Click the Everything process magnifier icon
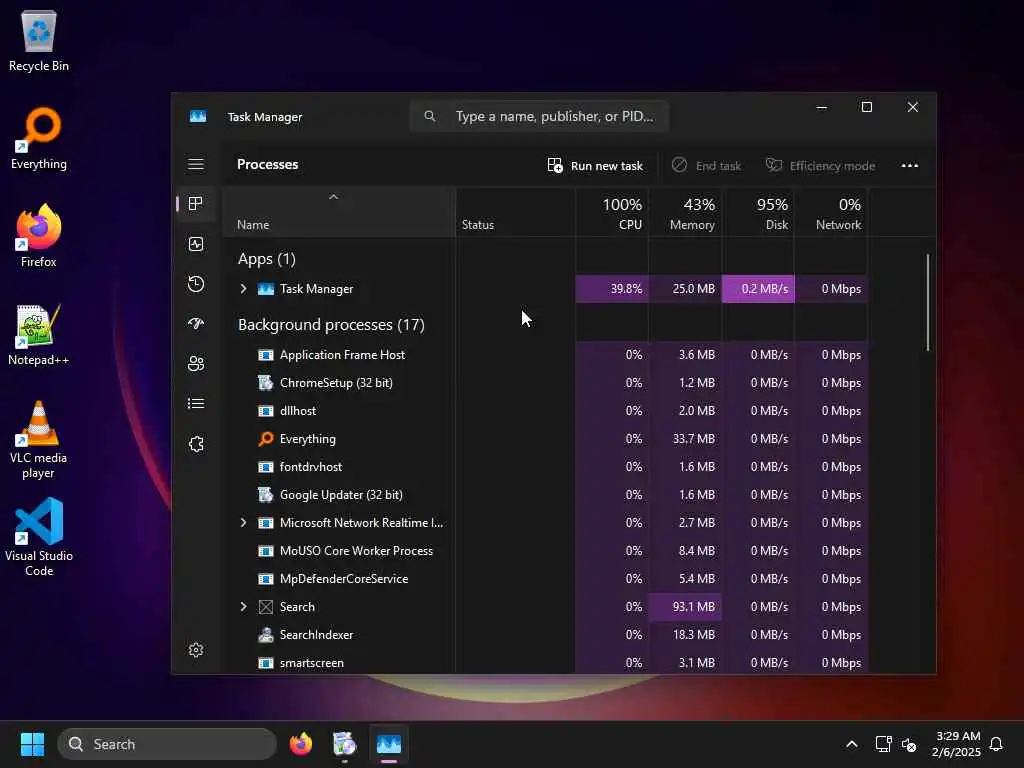This screenshot has width=1024, height=768. (266, 439)
